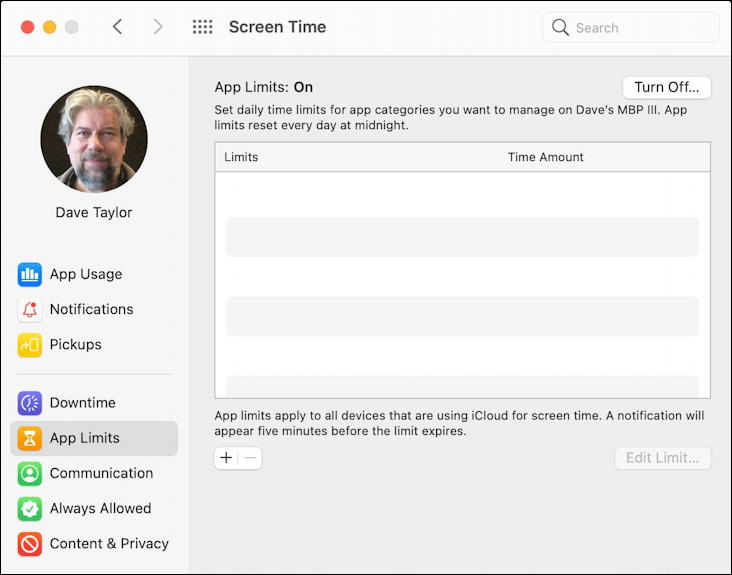732x575 pixels.
Task: Open the Always Allowed label
Action: pos(100,508)
